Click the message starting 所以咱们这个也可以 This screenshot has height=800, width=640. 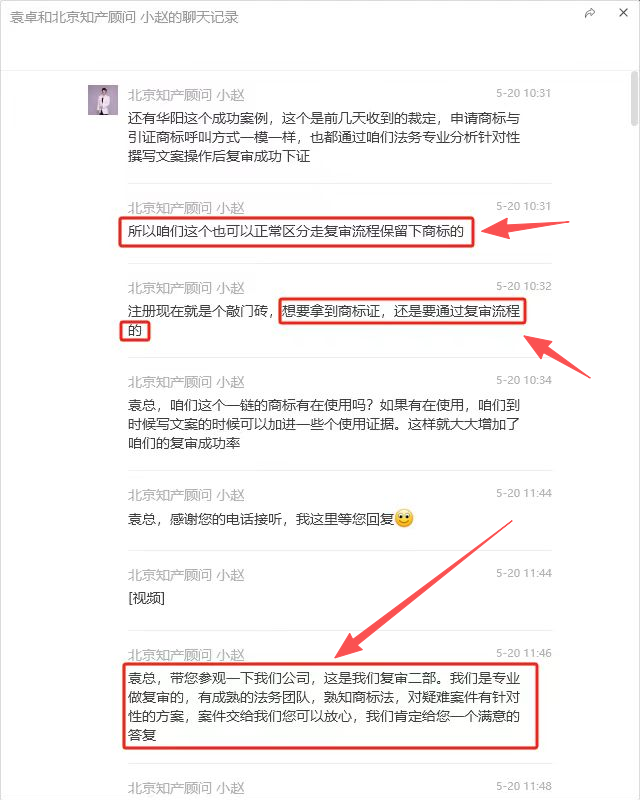pos(296,231)
